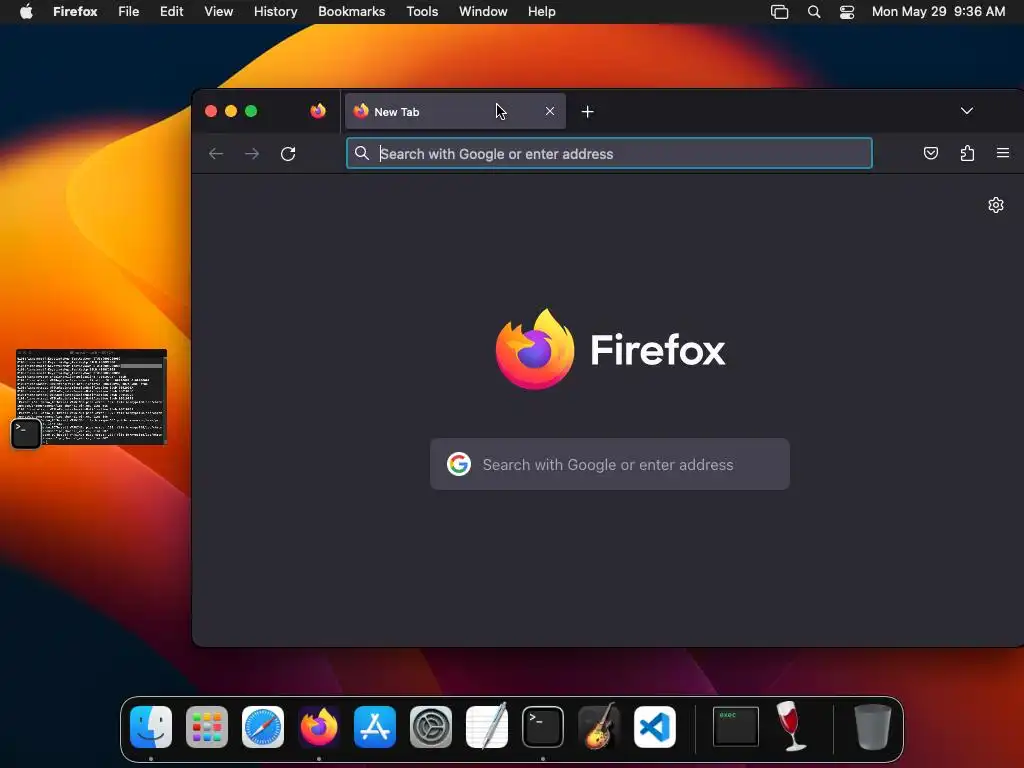1024x768 pixels.
Task: Open Launchpad from the Dock
Action: [207, 727]
